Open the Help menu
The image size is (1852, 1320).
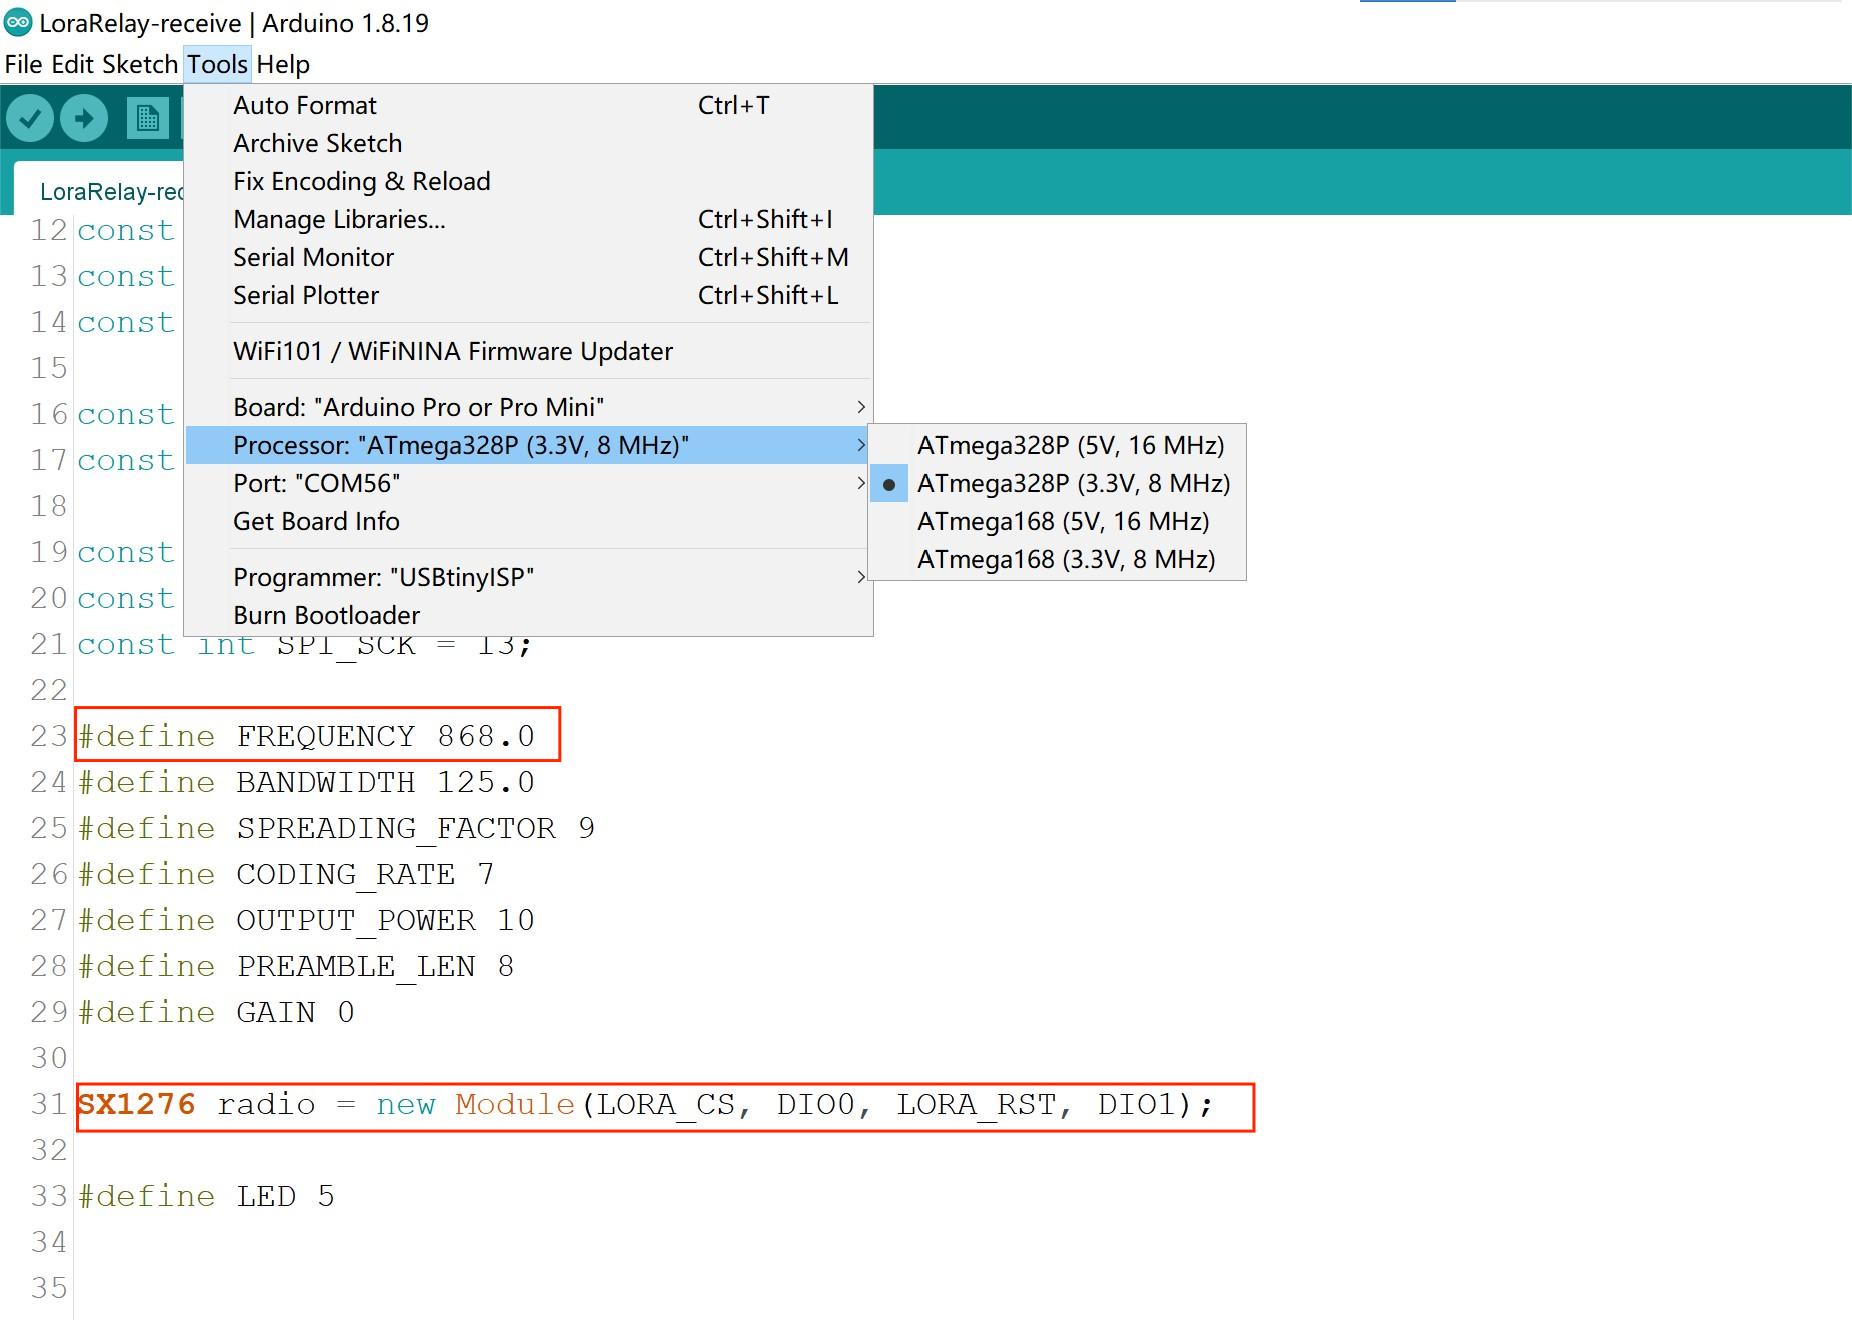(x=283, y=64)
